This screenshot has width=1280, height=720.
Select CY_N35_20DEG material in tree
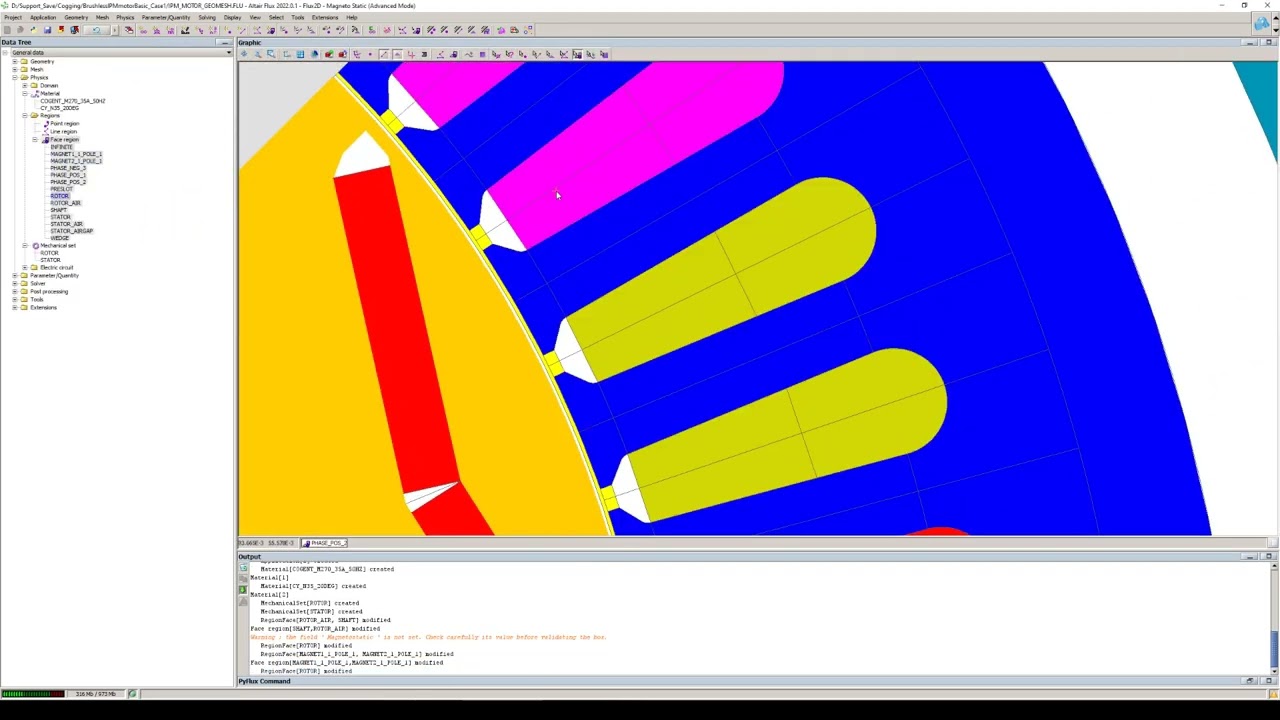60,108
